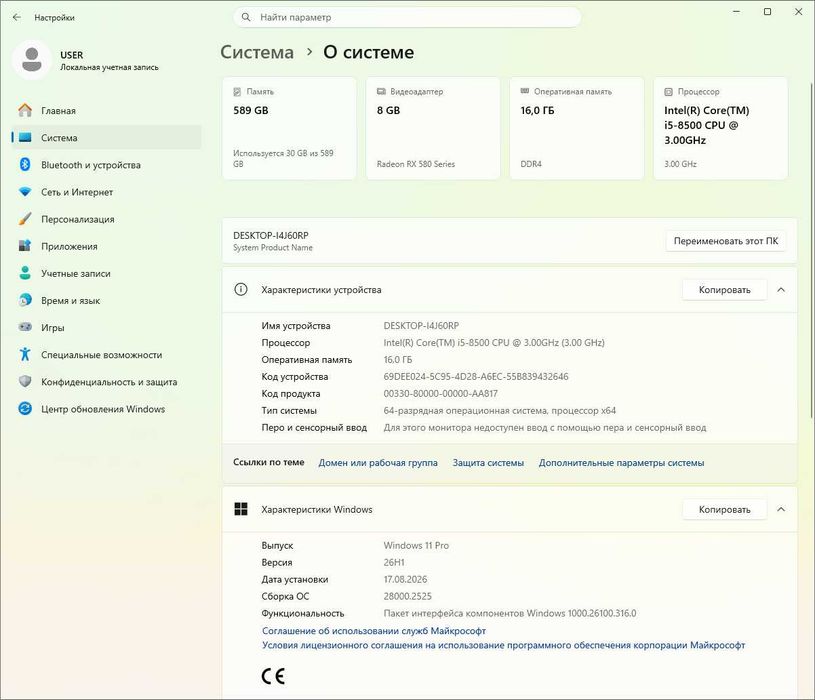
Task: Open Соглашение об использовании служб Майкрософт link
Action: 374,630
